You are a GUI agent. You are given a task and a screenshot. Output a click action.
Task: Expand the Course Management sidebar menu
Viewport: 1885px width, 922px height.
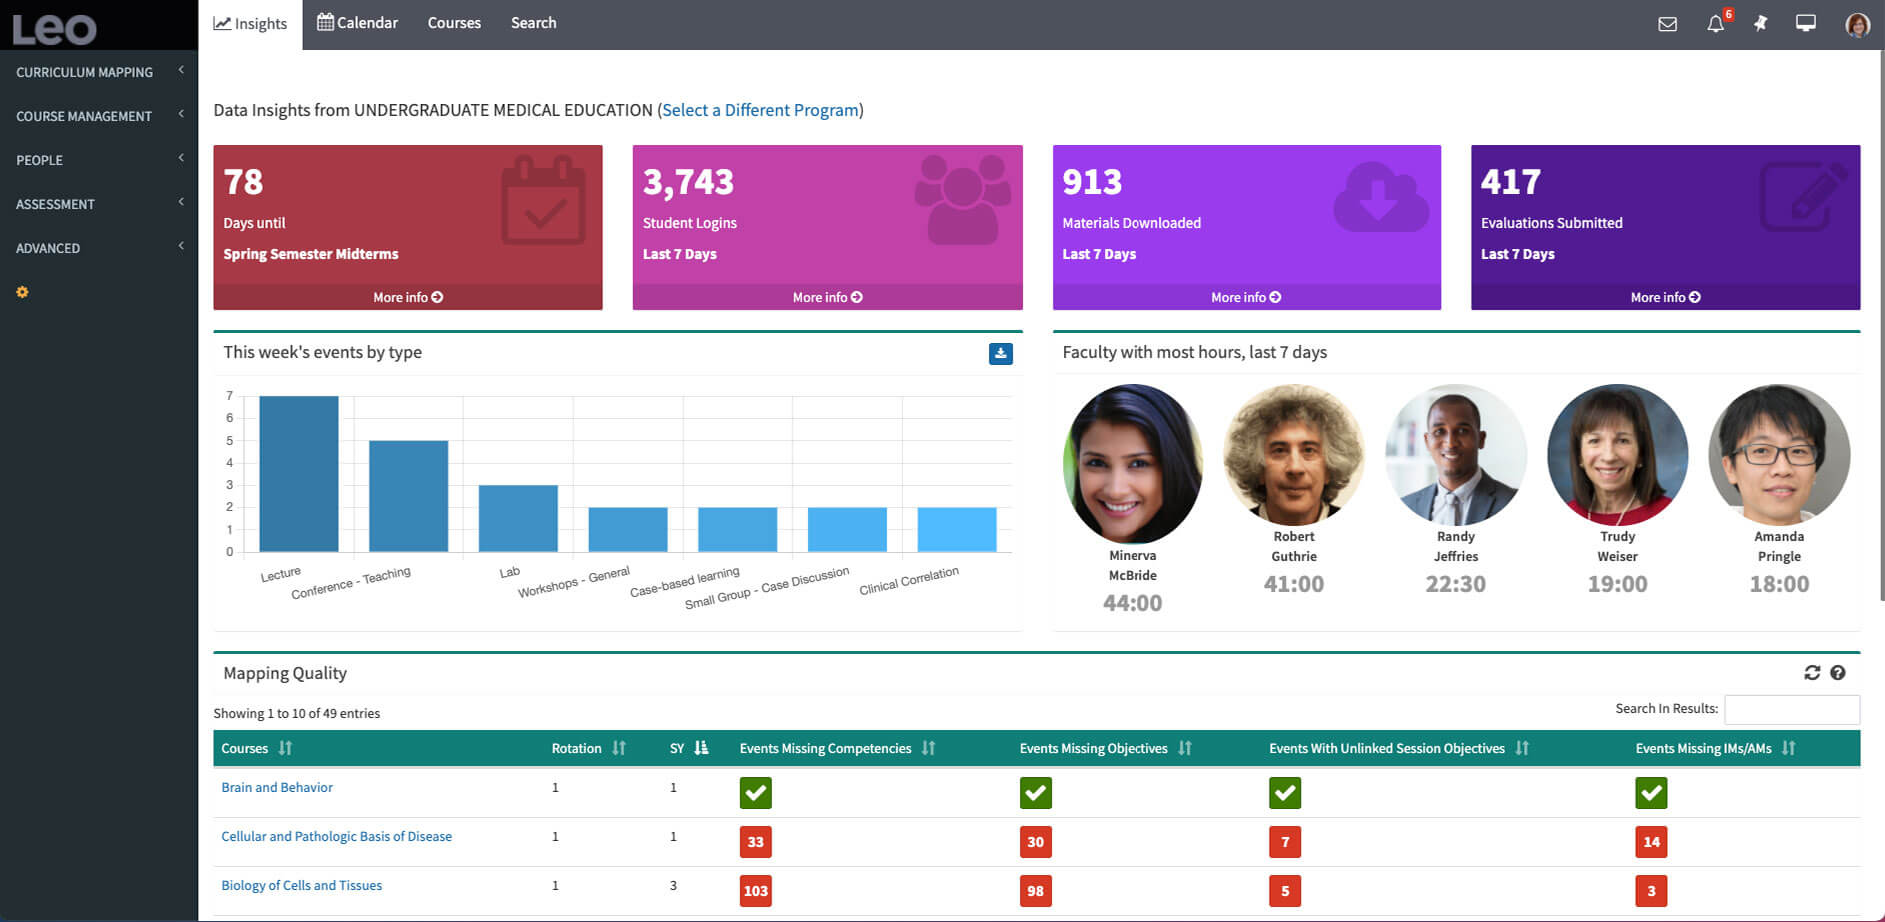click(x=97, y=116)
